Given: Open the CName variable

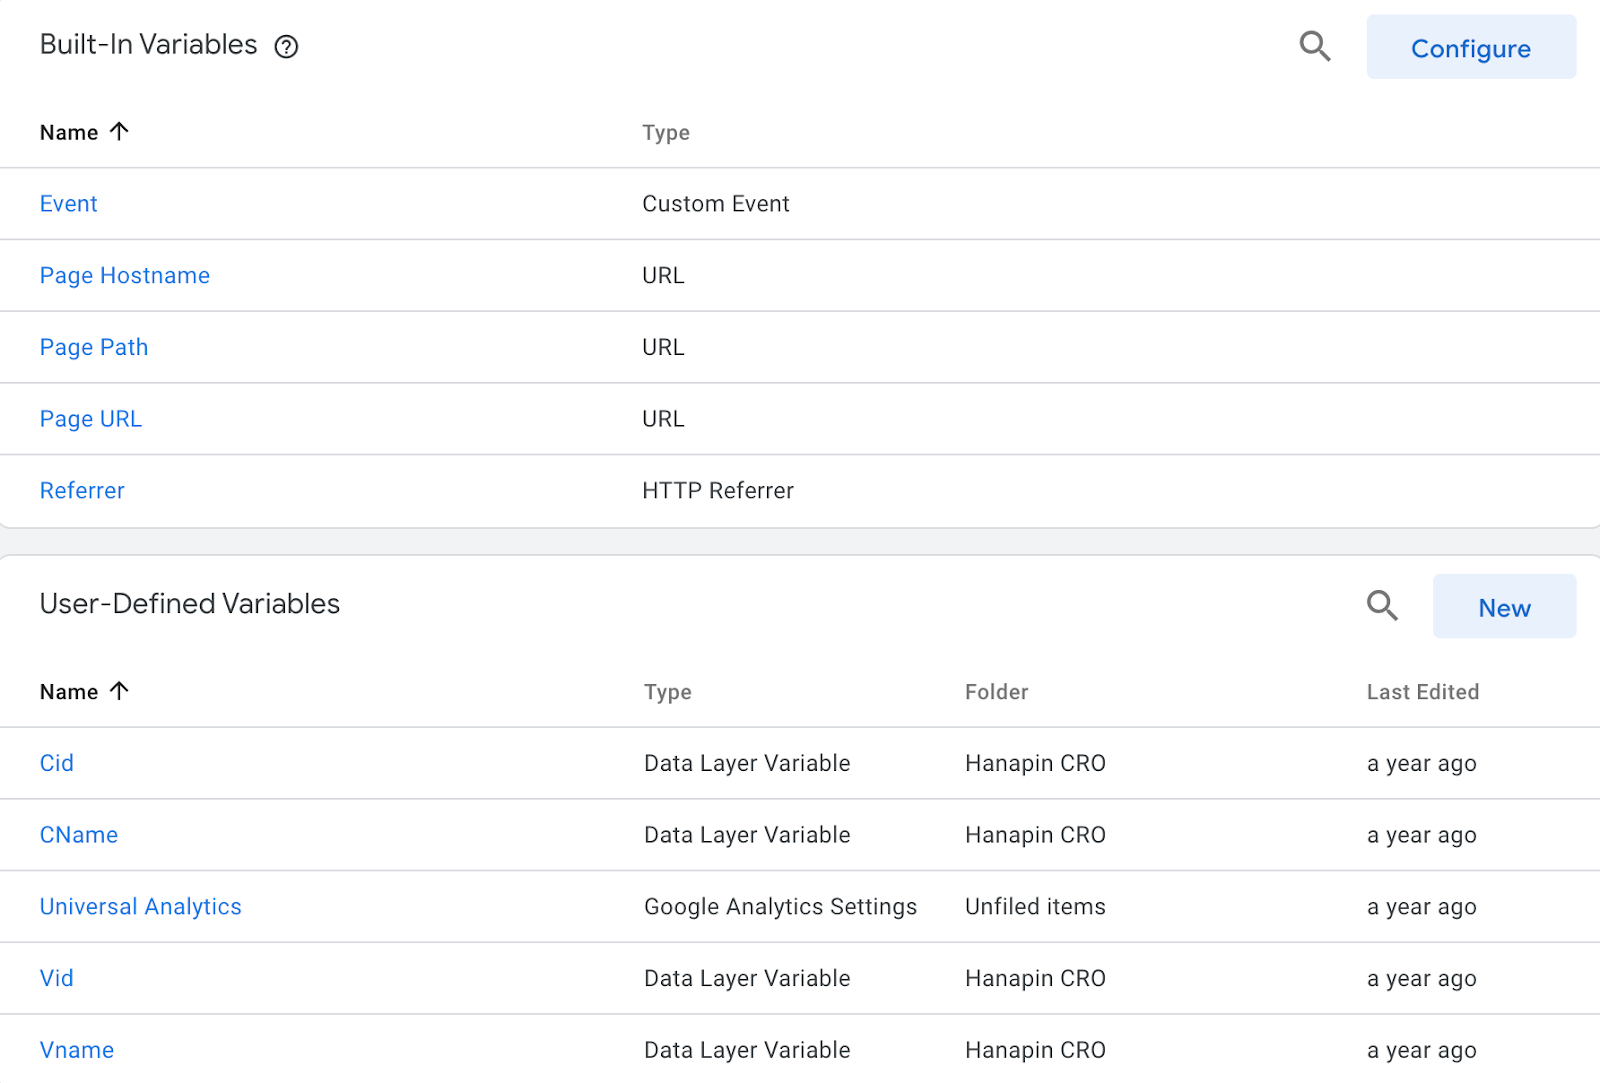Looking at the screenshot, I should click(79, 835).
